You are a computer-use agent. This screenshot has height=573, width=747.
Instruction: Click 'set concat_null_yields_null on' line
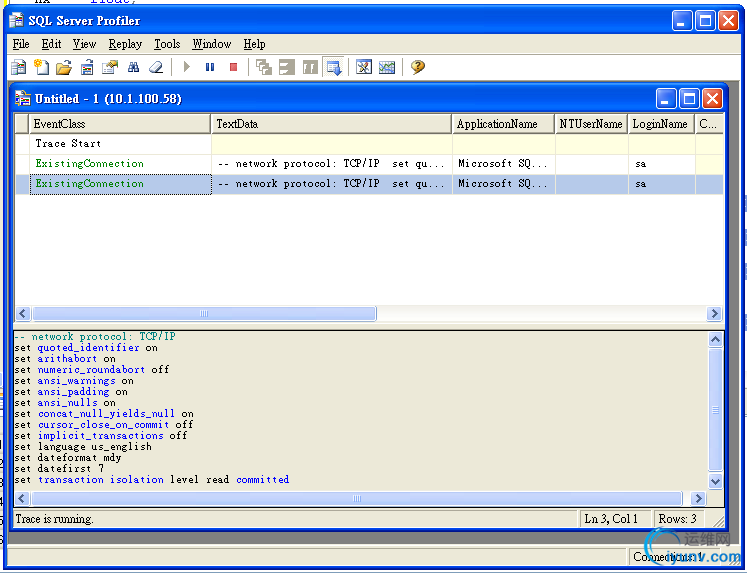coord(104,413)
